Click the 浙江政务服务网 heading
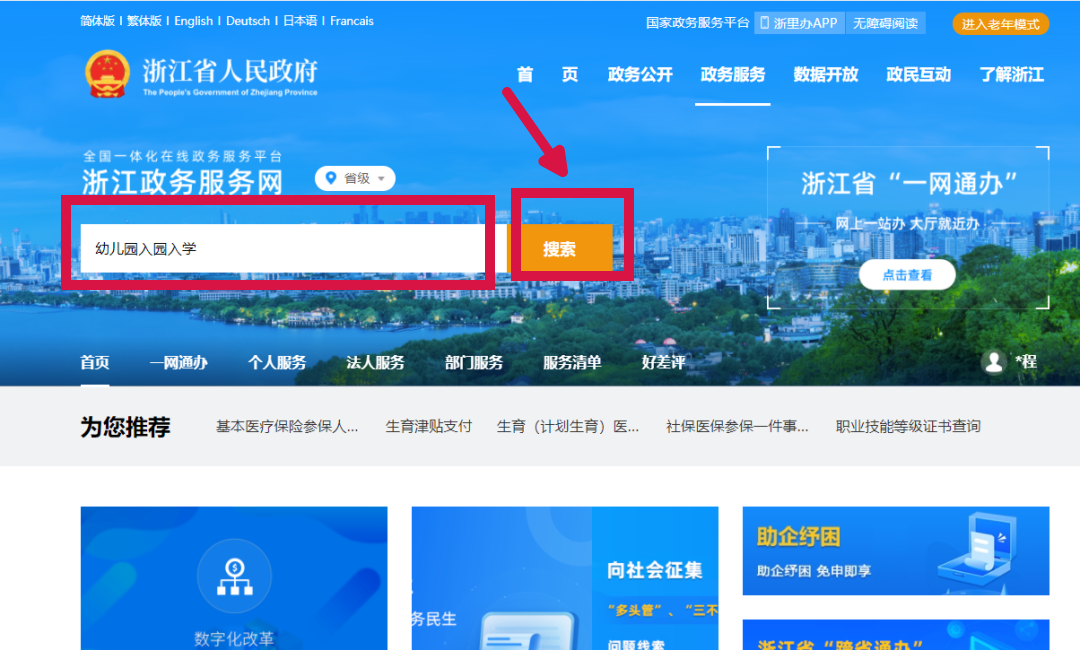Screen dimensions: 1080x650 coord(183,182)
